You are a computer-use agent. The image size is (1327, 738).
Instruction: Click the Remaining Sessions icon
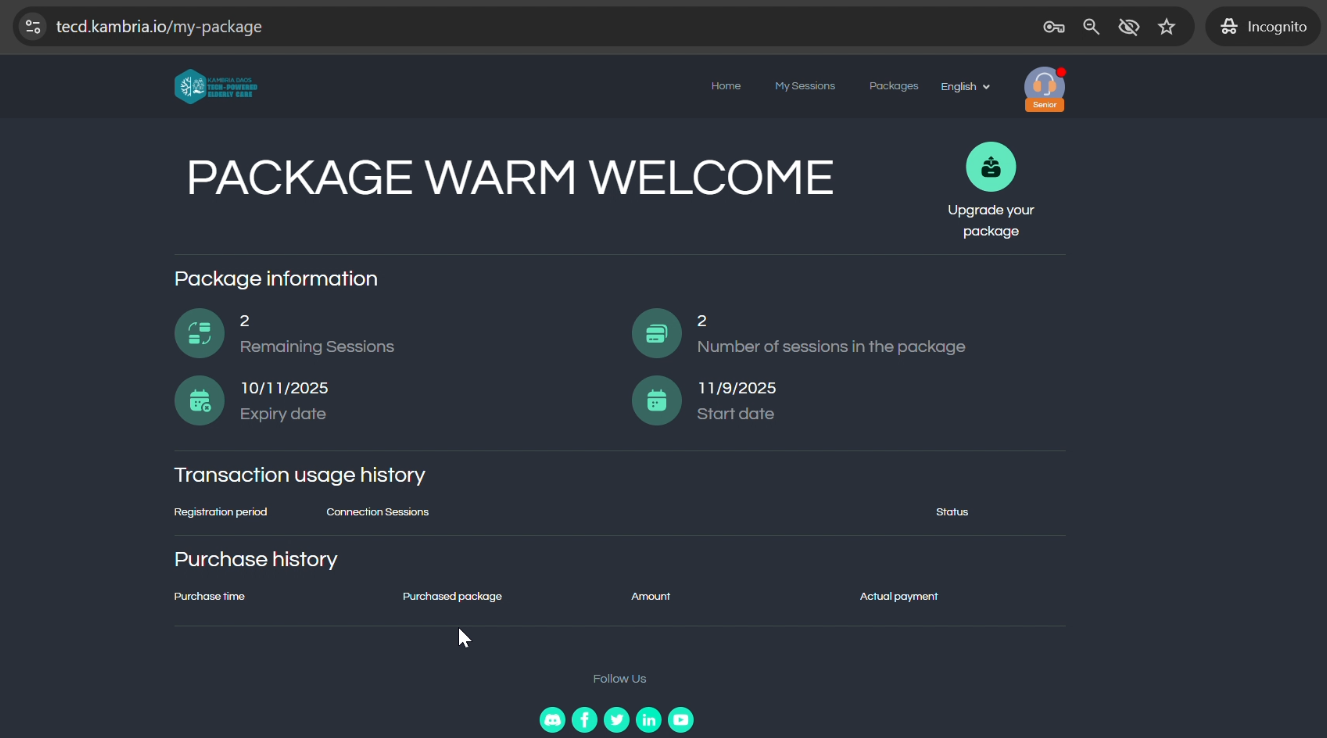[200, 333]
